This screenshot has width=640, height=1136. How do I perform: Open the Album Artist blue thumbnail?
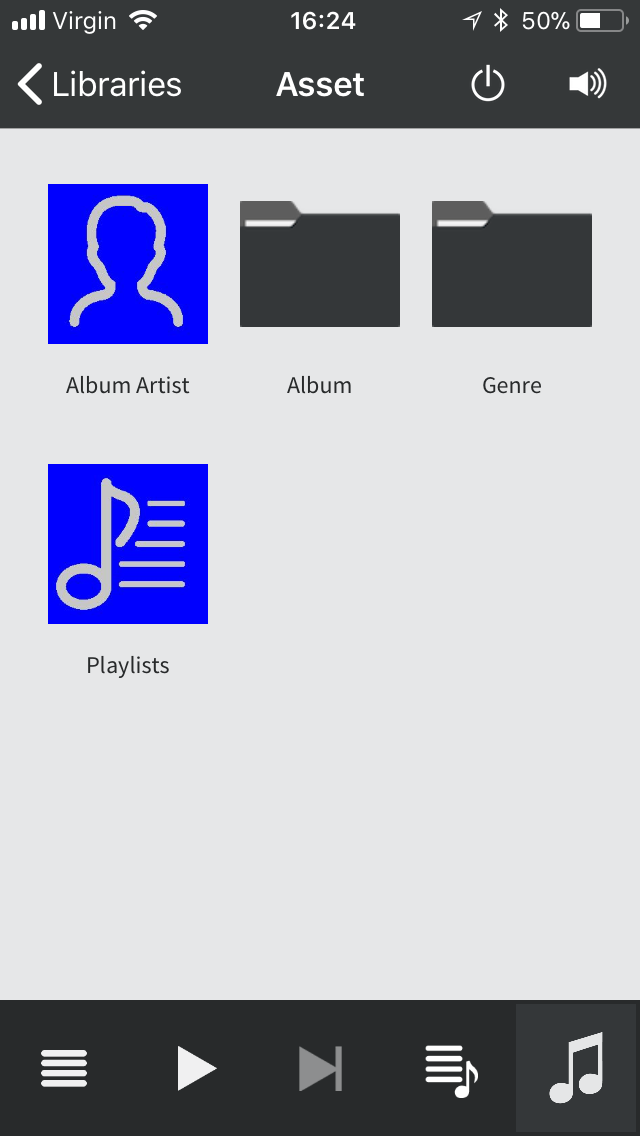coord(128,264)
